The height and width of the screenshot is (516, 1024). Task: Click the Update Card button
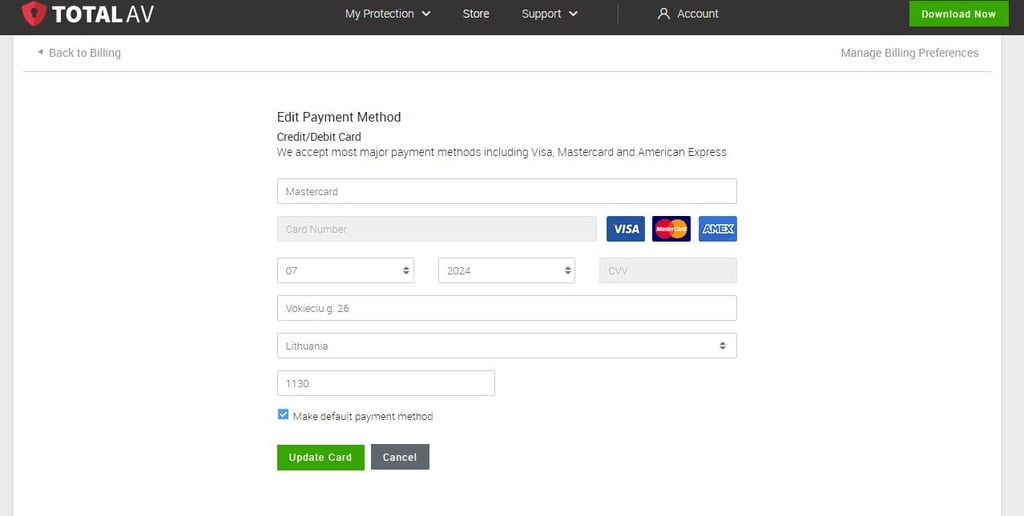pyautogui.click(x=321, y=457)
